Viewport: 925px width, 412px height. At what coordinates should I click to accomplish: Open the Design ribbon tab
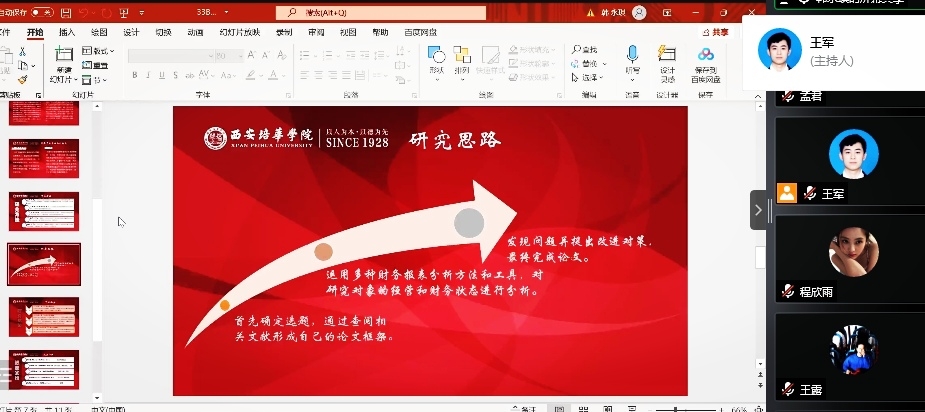tap(131, 32)
